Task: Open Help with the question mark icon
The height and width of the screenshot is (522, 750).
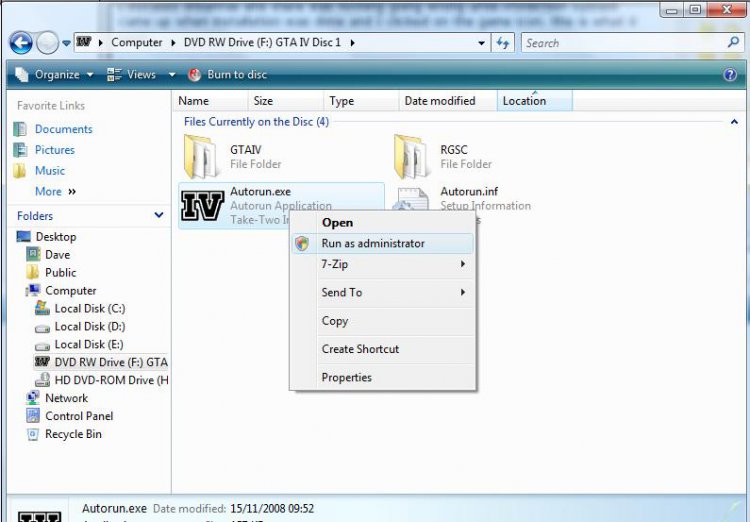Action: click(730, 75)
